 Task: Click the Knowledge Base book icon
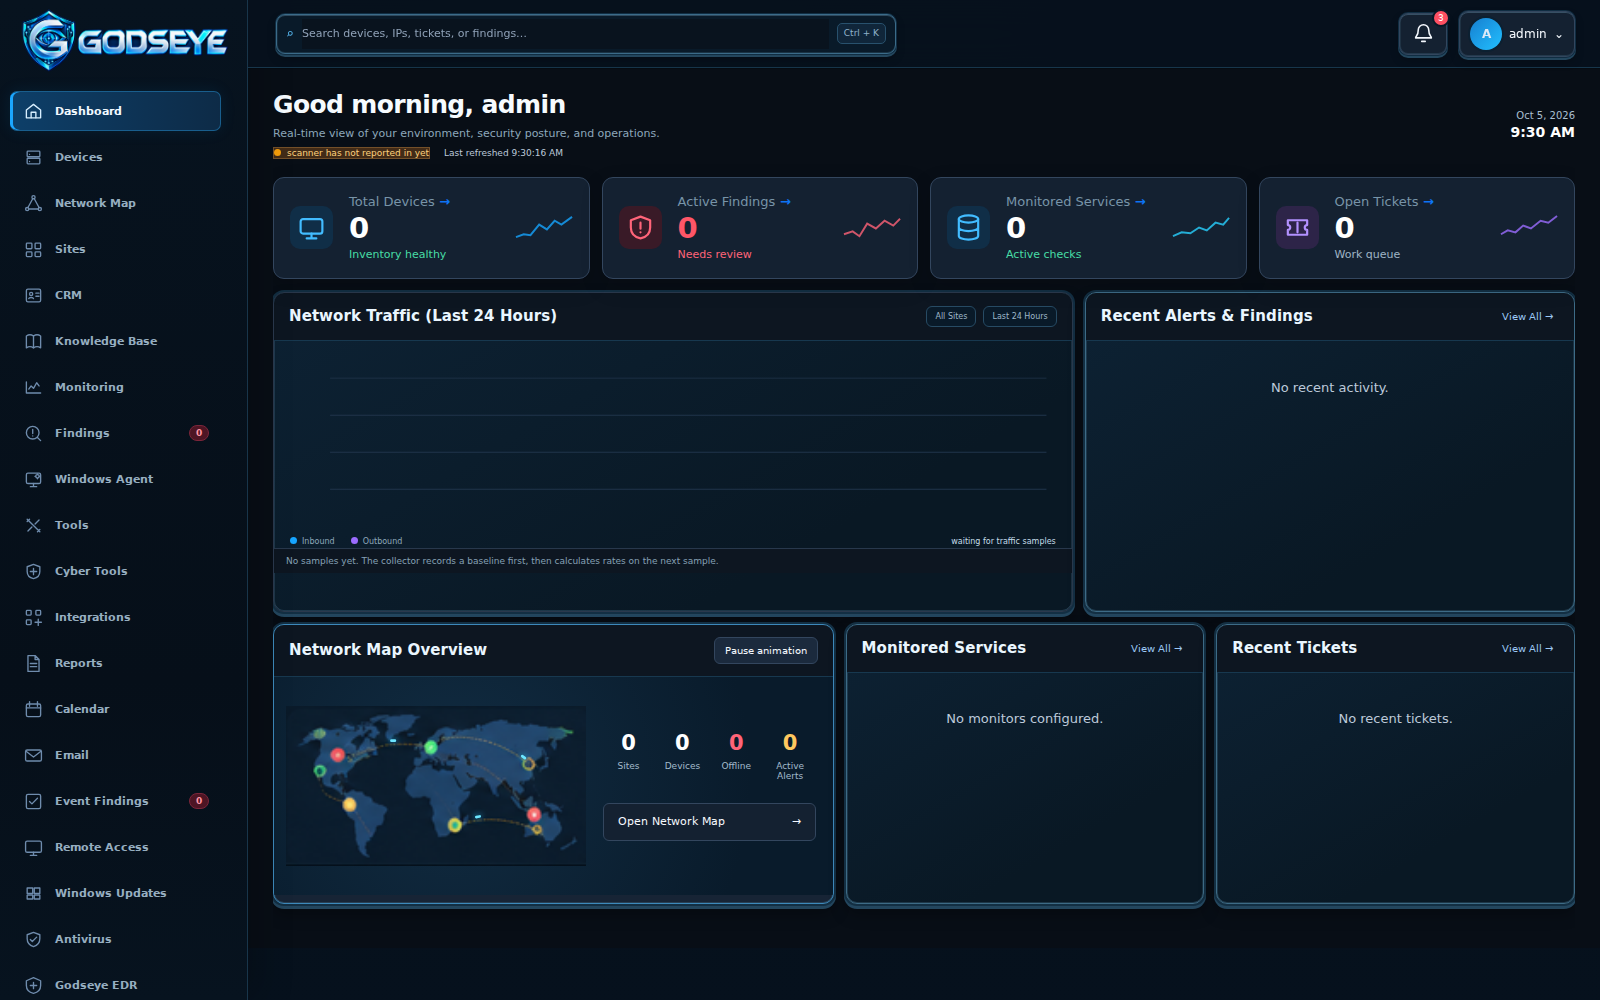tap(33, 341)
